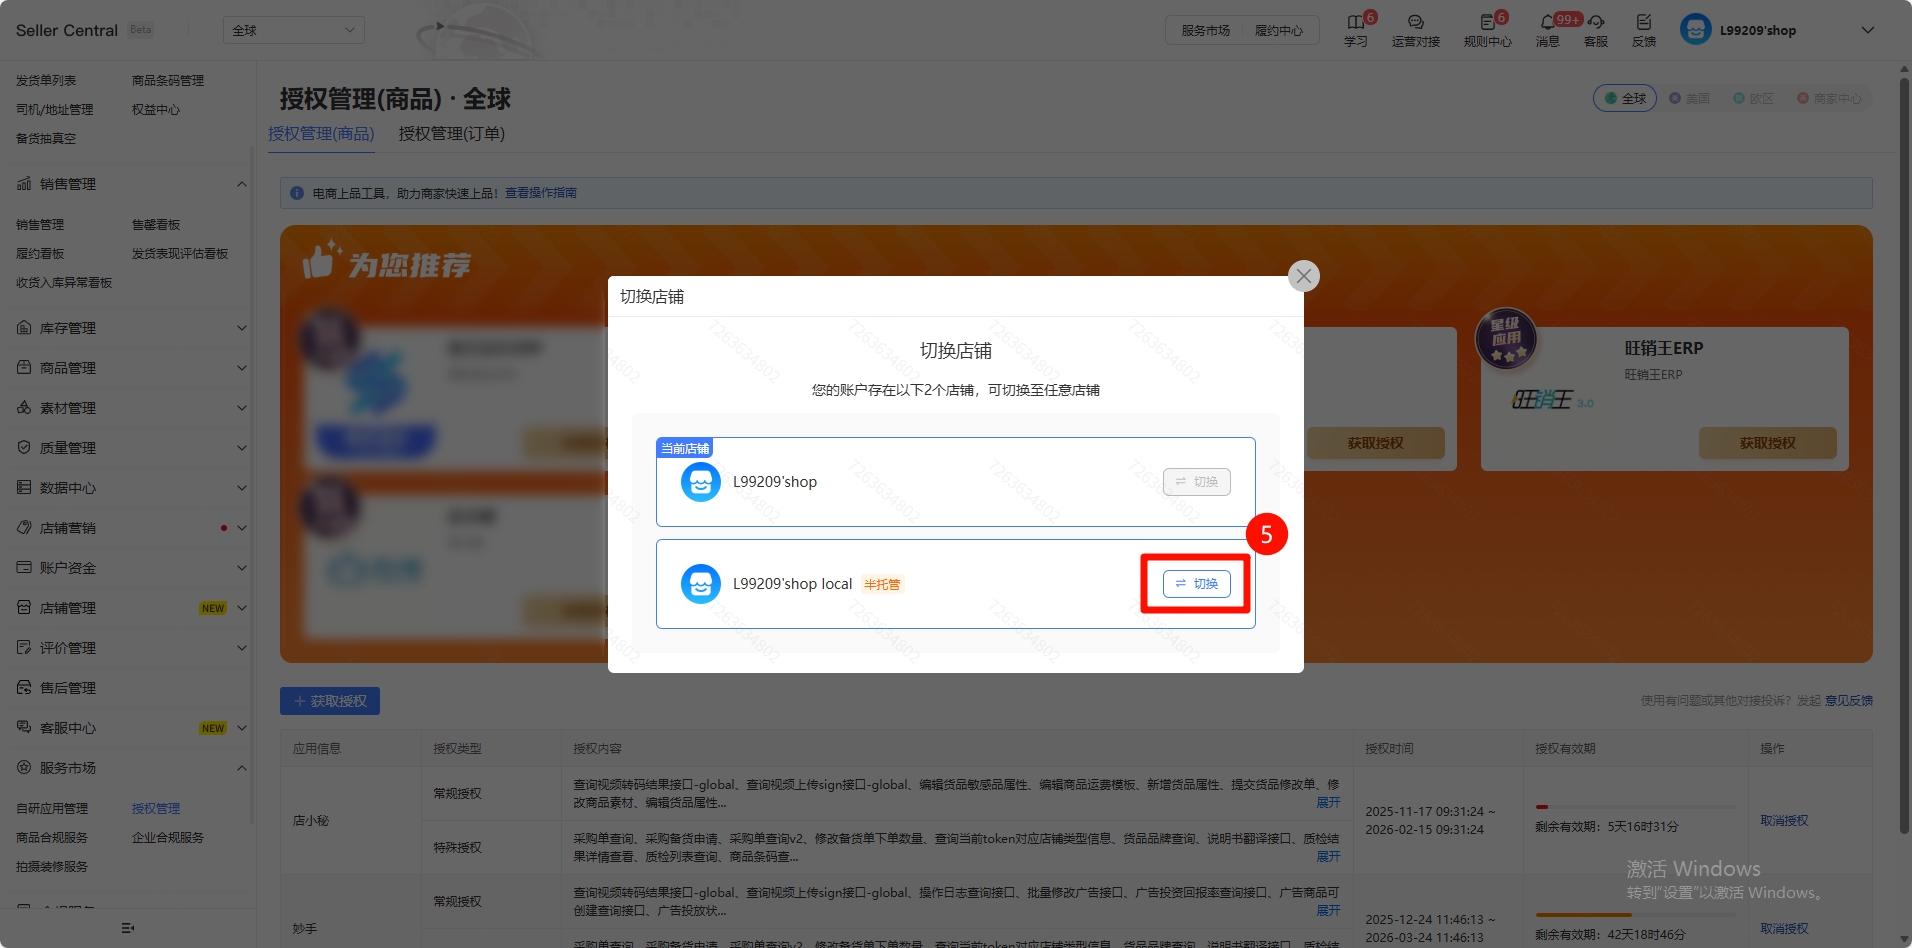Viewport: 1912px width, 948px height.
Task: Open 服务市场 in top navigation
Action: click(x=1205, y=30)
